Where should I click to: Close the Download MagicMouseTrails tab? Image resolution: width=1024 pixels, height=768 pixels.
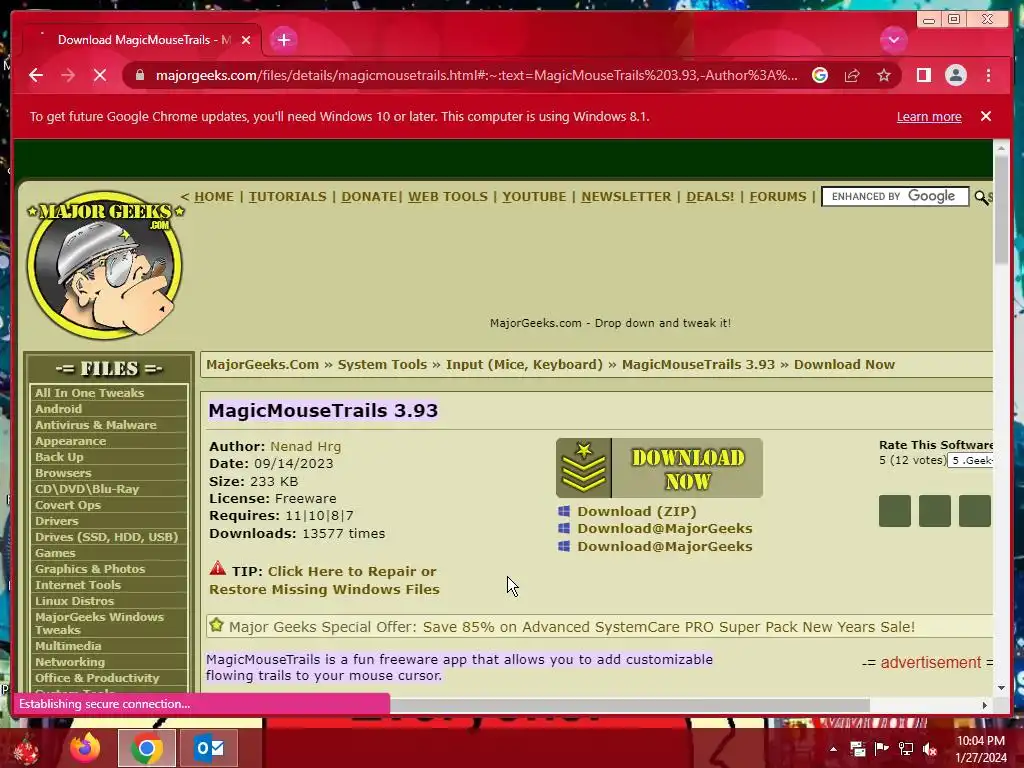(x=246, y=40)
